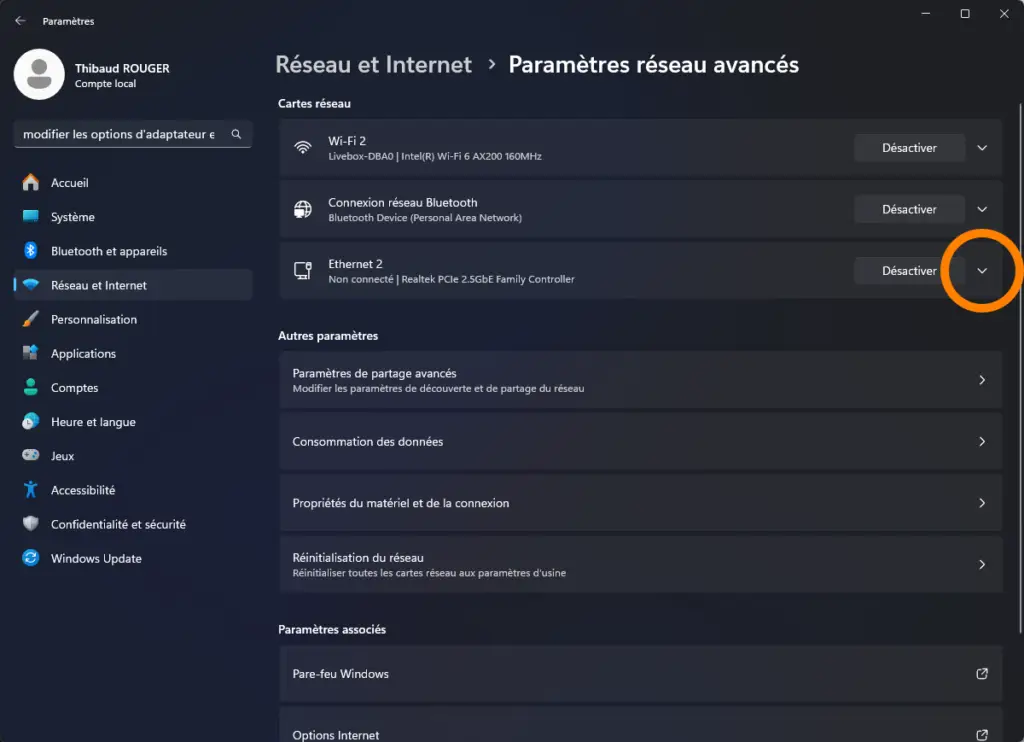Click the Cartes réseau heading
Screen dimensions: 1024x742
tap(314, 103)
